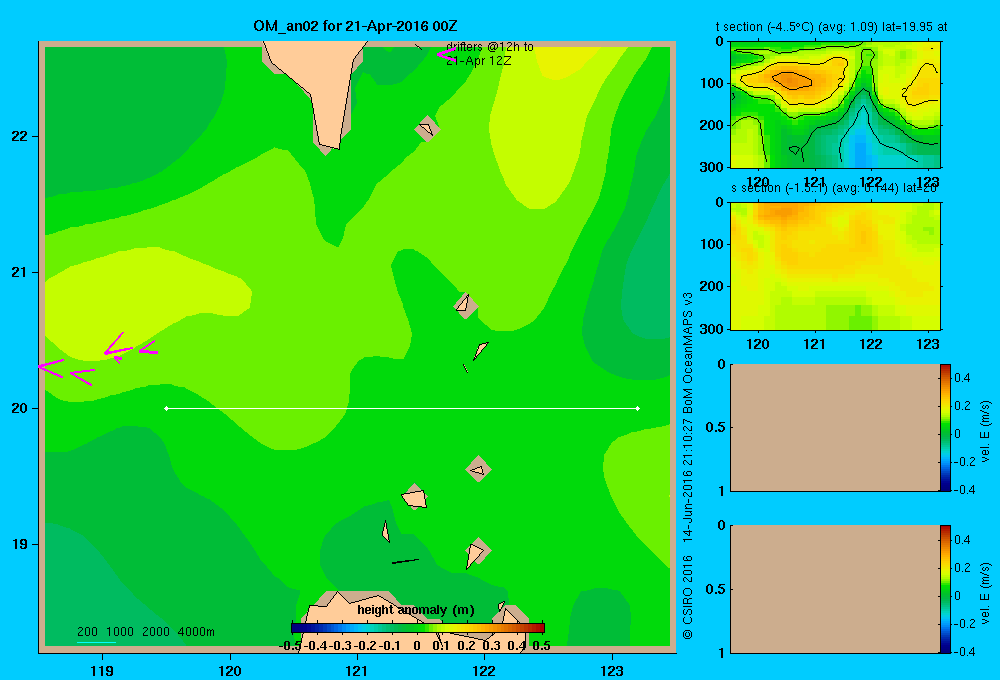Screen dimensions: 1000x680
Task: Click longitude label 119 on main map axis
Action: (102, 670)
